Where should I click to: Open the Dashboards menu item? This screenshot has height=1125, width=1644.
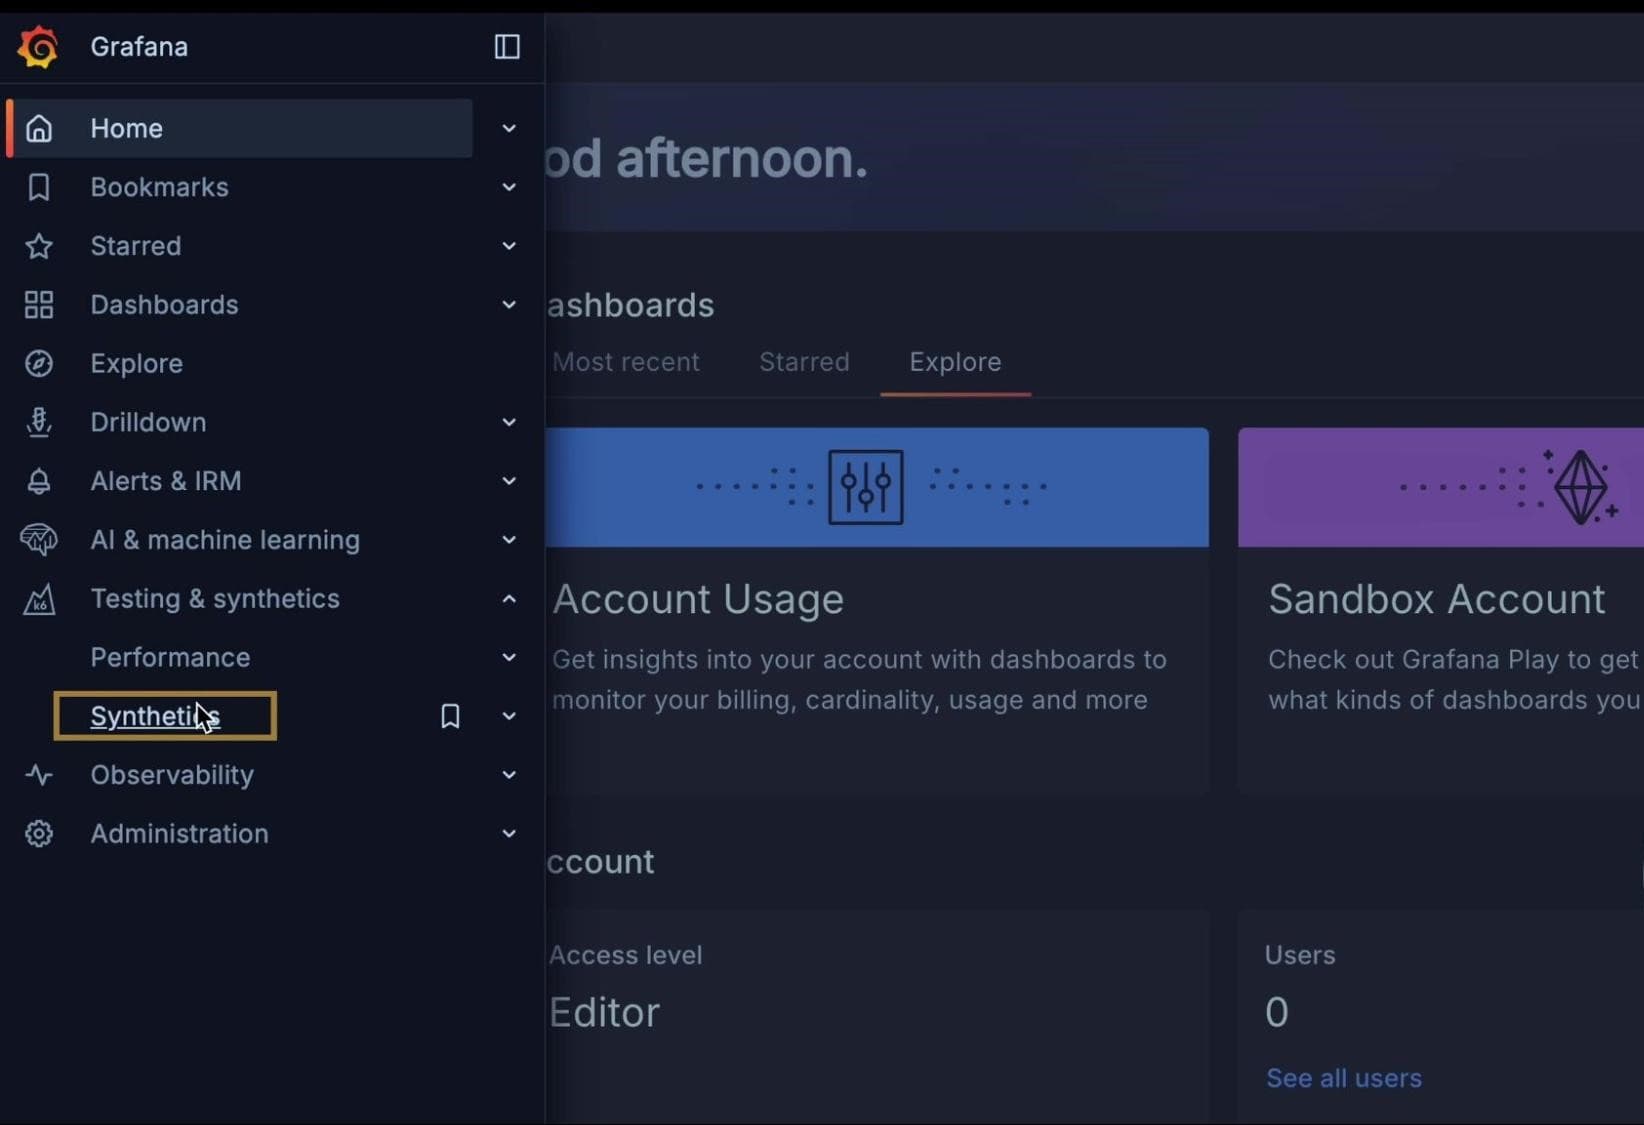click(164, 305)
